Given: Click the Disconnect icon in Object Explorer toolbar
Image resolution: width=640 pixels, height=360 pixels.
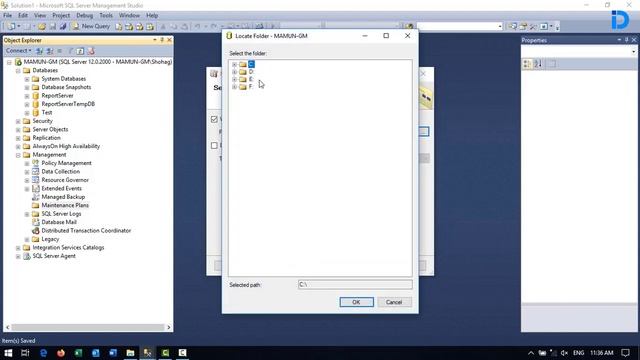Looking at the screenshot, I should point(49,51).
